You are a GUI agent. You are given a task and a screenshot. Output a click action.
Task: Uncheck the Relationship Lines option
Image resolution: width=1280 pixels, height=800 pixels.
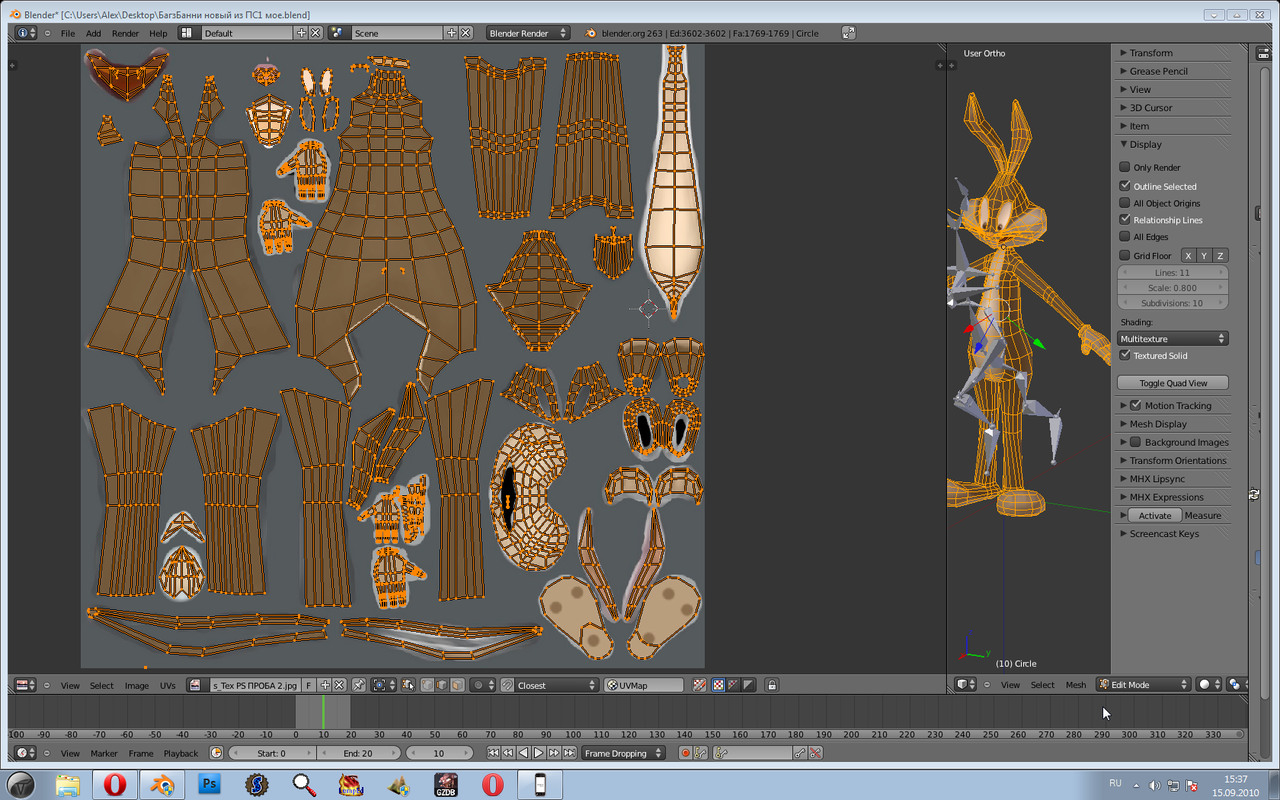click(1124, 219)
